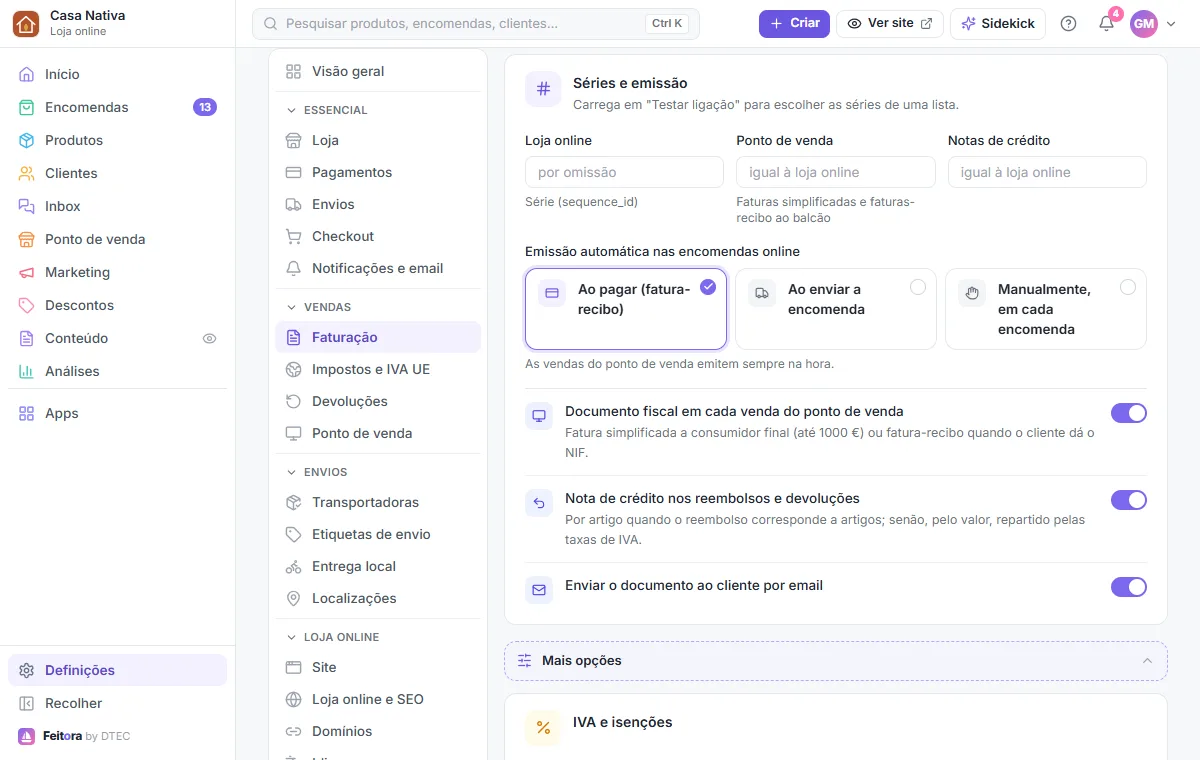The width and height of the screenshot is (1200, 760).
Task: Open Visão geral settings page
Action: (x=378, y=71)
